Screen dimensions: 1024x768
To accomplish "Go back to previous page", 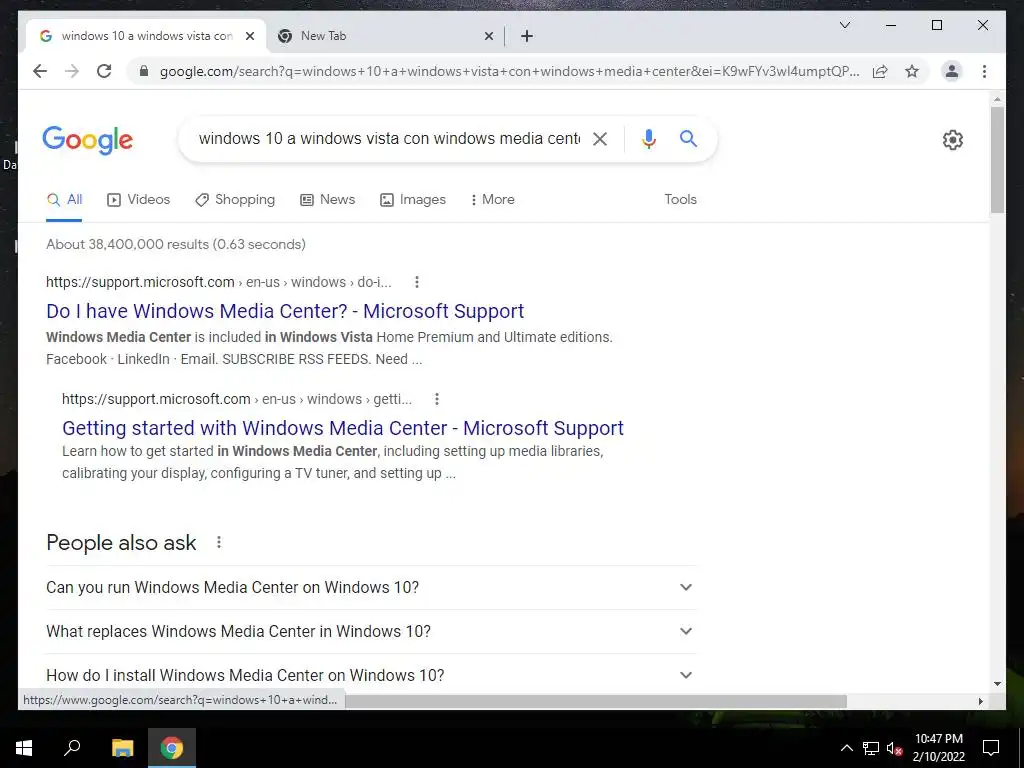I will [40, 71].
